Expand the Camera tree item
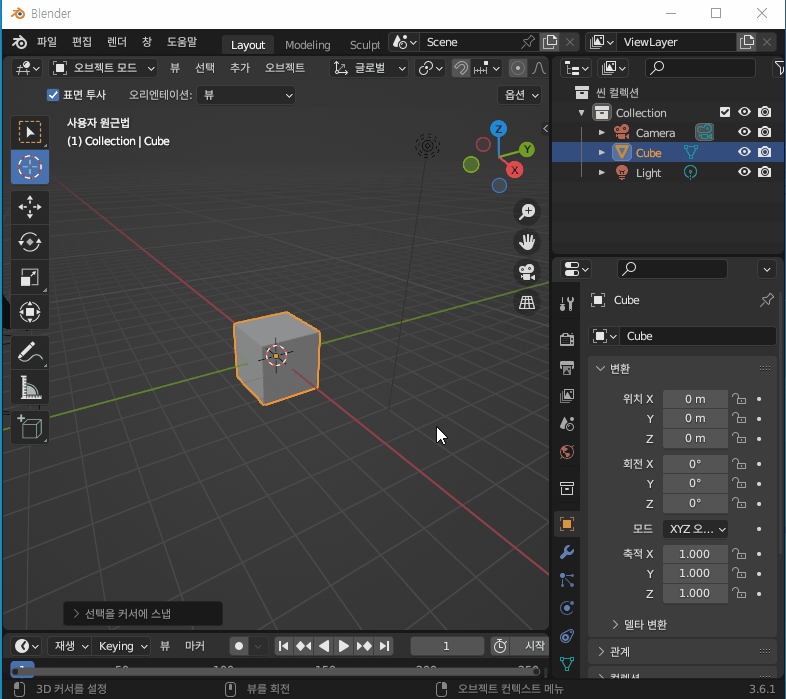Screen dimensions: 786x699 pyautogui.click(x=602, y=132)
